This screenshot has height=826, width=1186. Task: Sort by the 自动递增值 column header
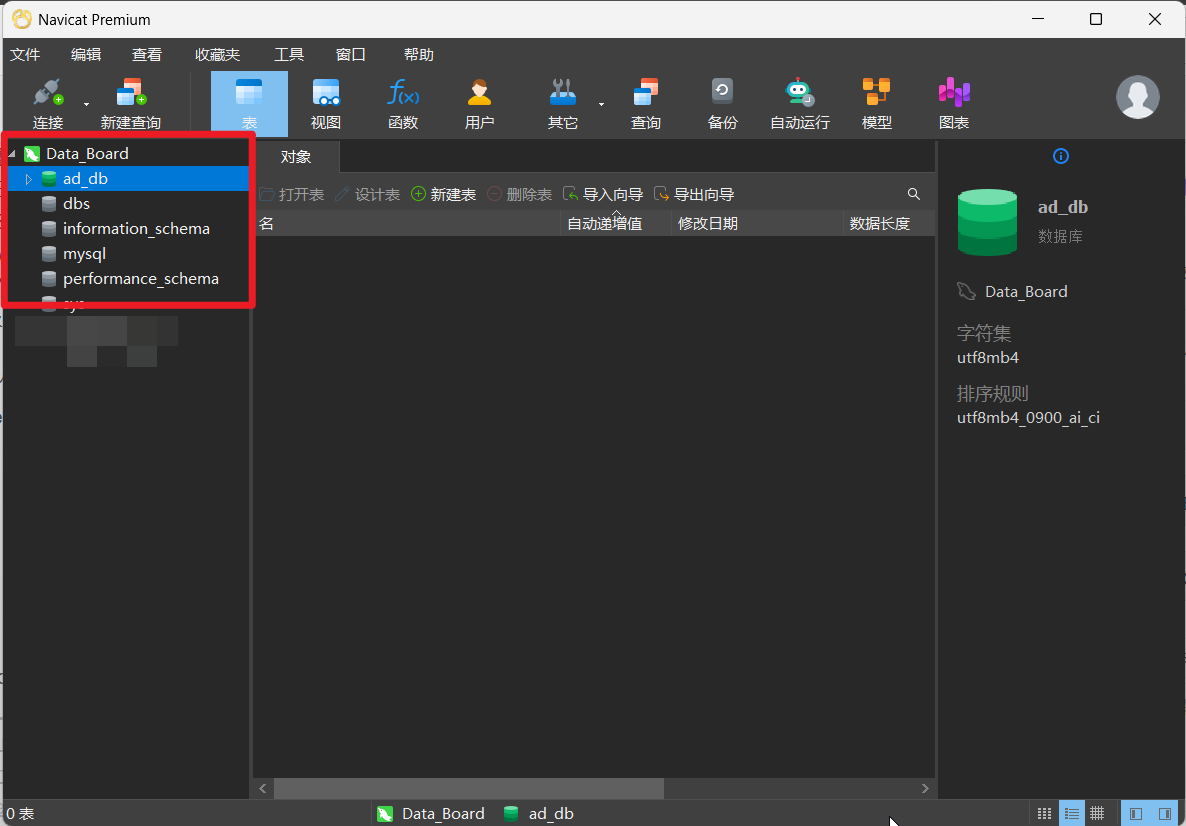(x=616, y=223)
